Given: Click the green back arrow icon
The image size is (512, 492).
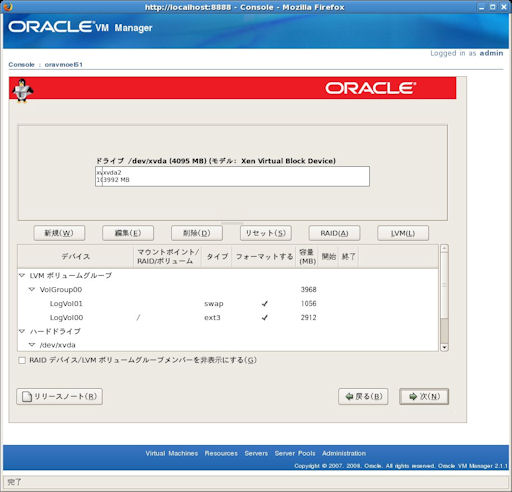Looking at the screenshot, I should (349, 396).
